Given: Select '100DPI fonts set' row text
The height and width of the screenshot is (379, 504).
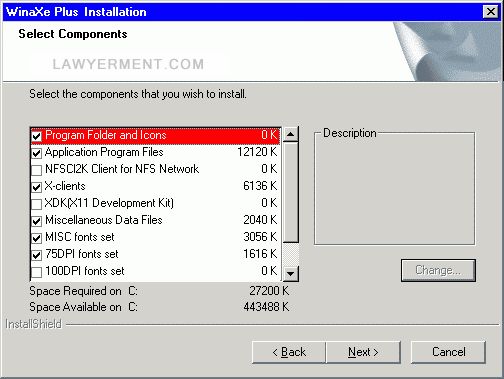Looking at the screenshot, I should point(85,271).
